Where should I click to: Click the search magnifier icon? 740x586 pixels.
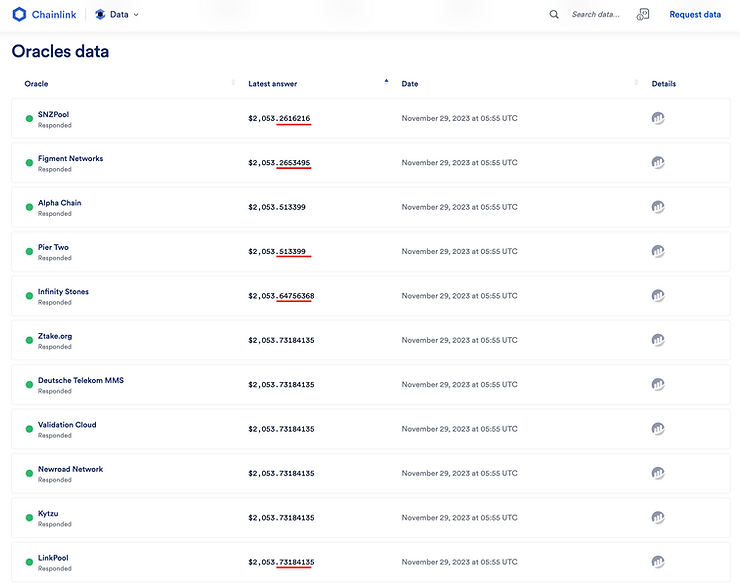[554, 15]
